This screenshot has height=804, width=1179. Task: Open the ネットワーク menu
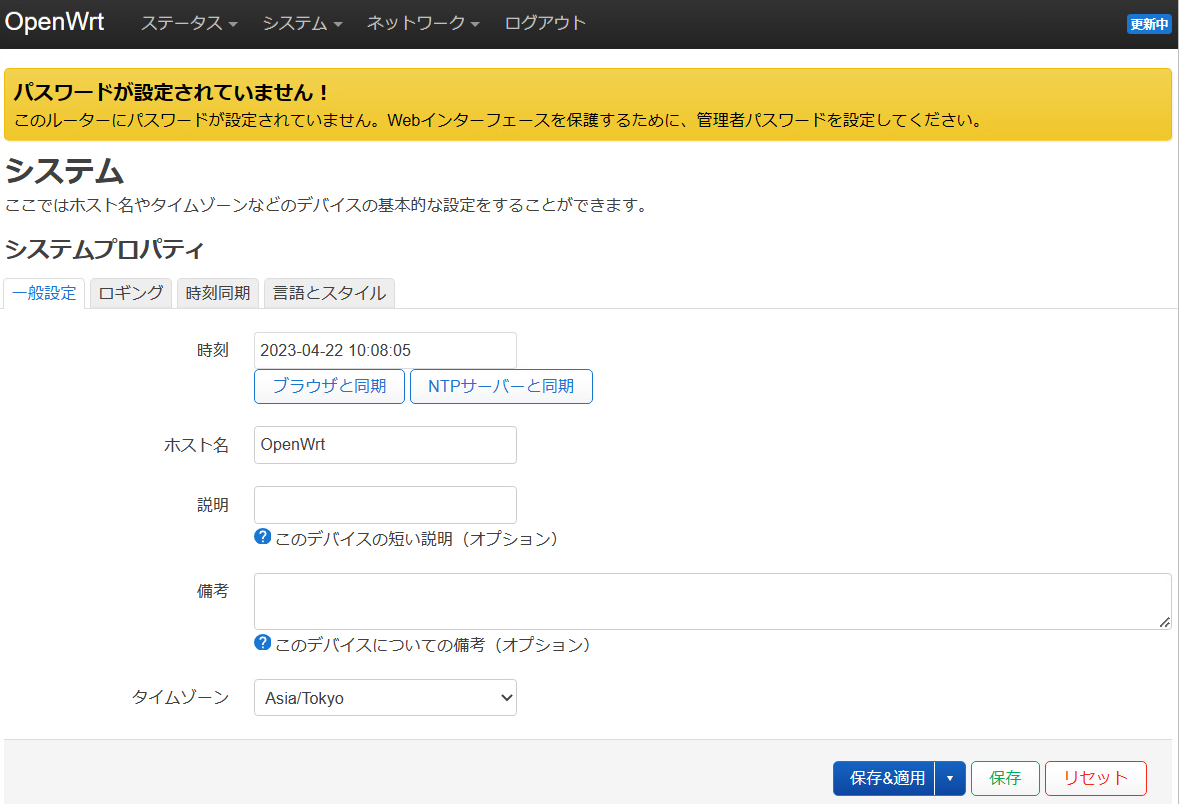pos(423,23)
